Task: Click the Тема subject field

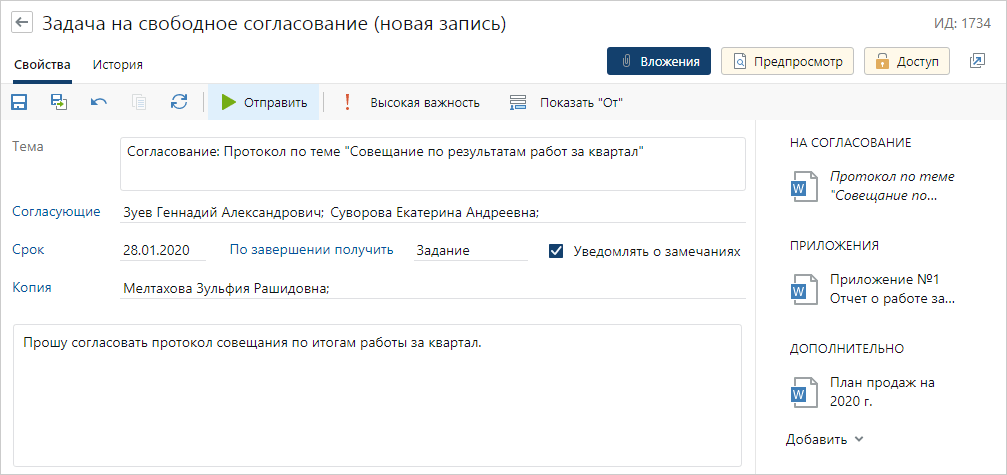Action: pos(433,164)
